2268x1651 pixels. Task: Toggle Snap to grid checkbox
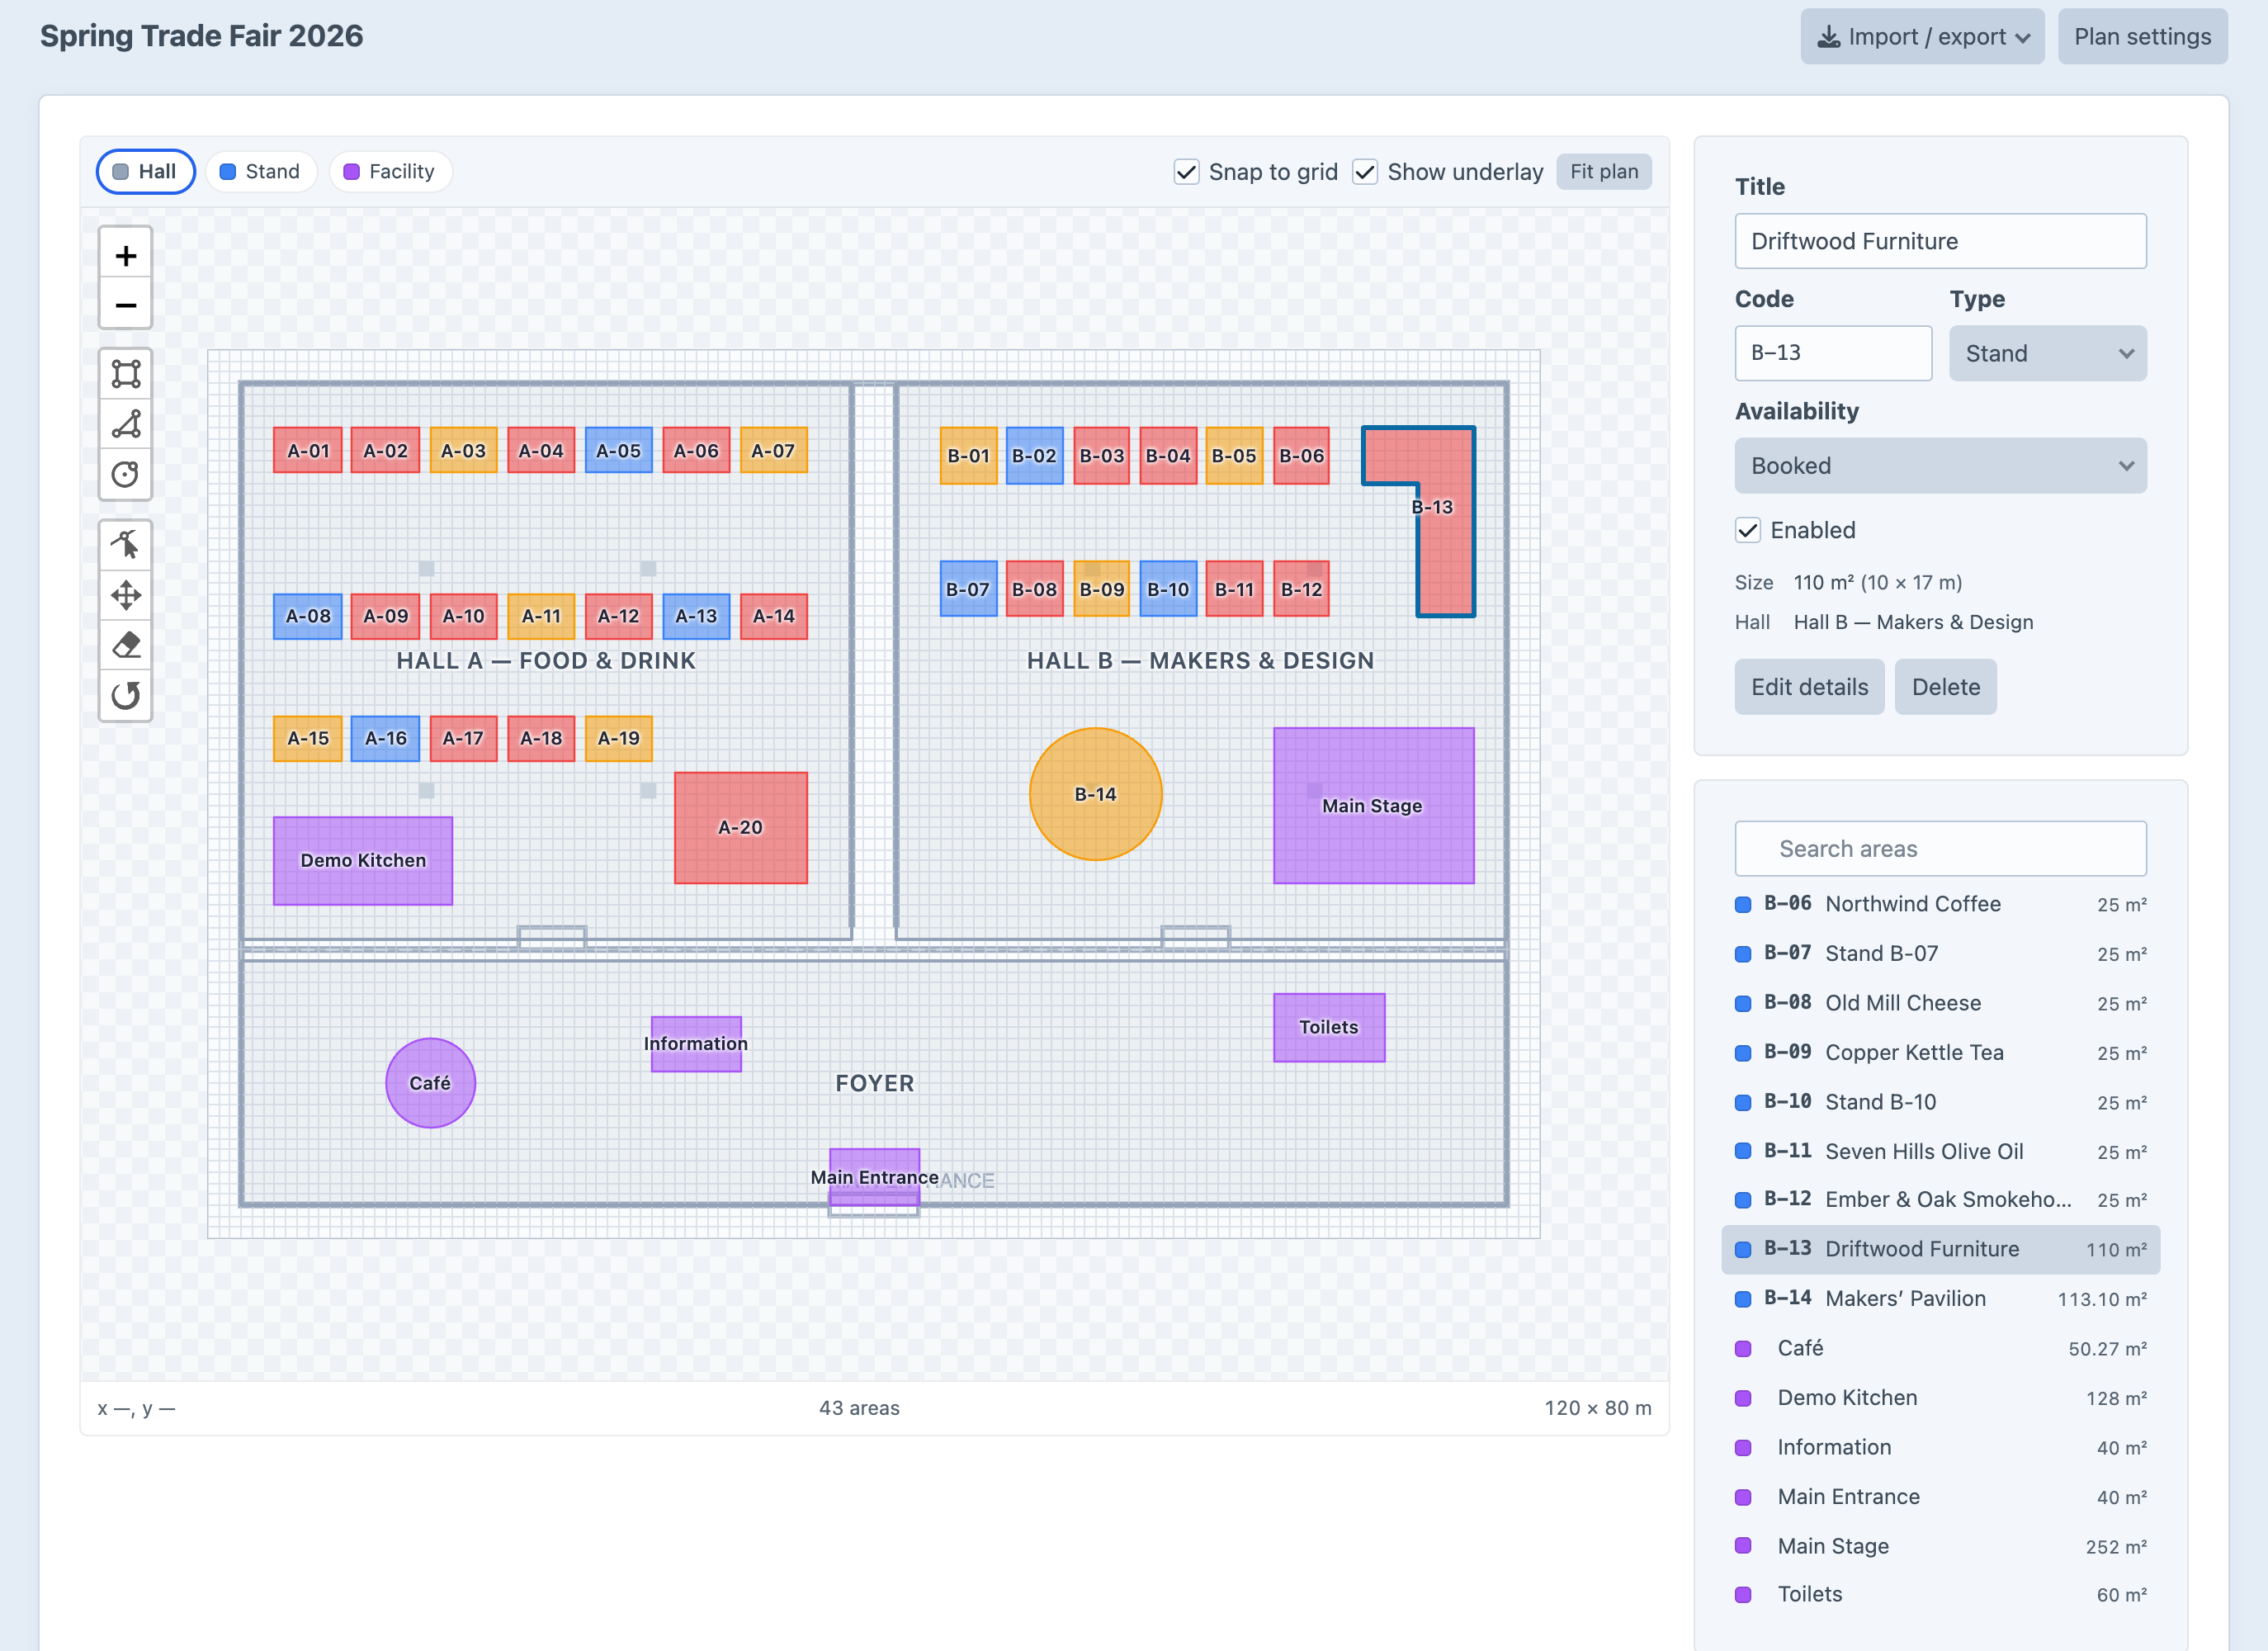coord(1186,172)
